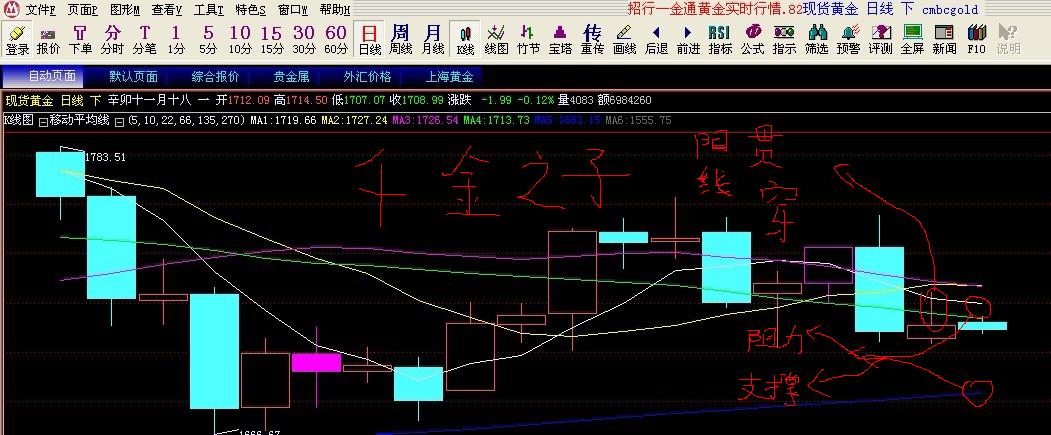Open the 帮助 Help menu
This screenshot has width=1051, height=435.
tap(335, 9)
